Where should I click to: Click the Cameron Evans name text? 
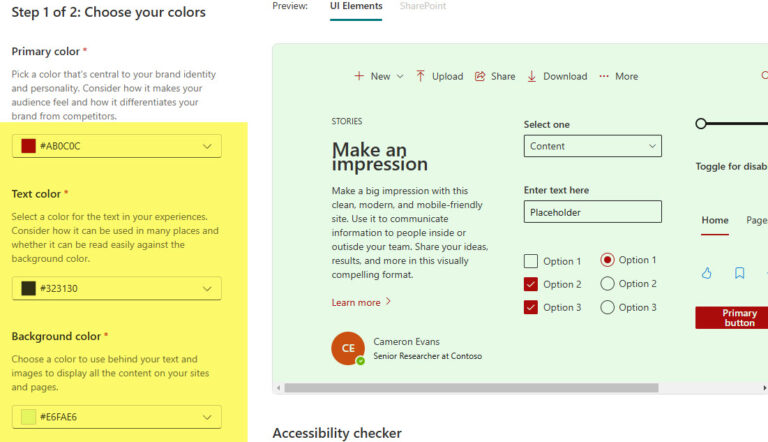click(x=407, y=342)
